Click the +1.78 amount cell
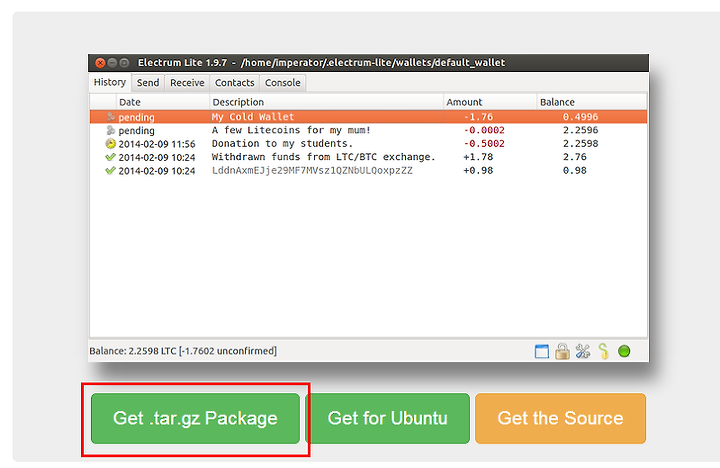The height and width of the screenshot is (468, 720). (x=478, y=157)
